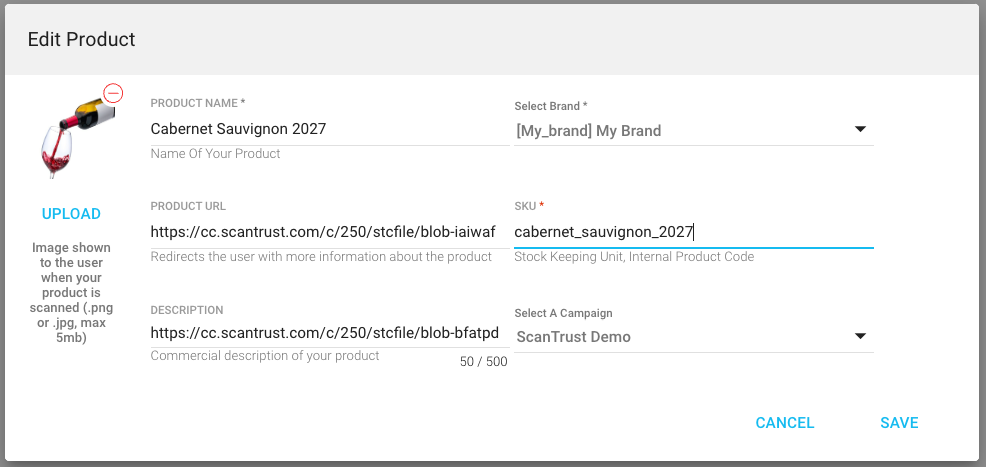Viewport: 986px width, 467px height.
Task: Click the Edit Product dialog title
Action: point(82,40)
